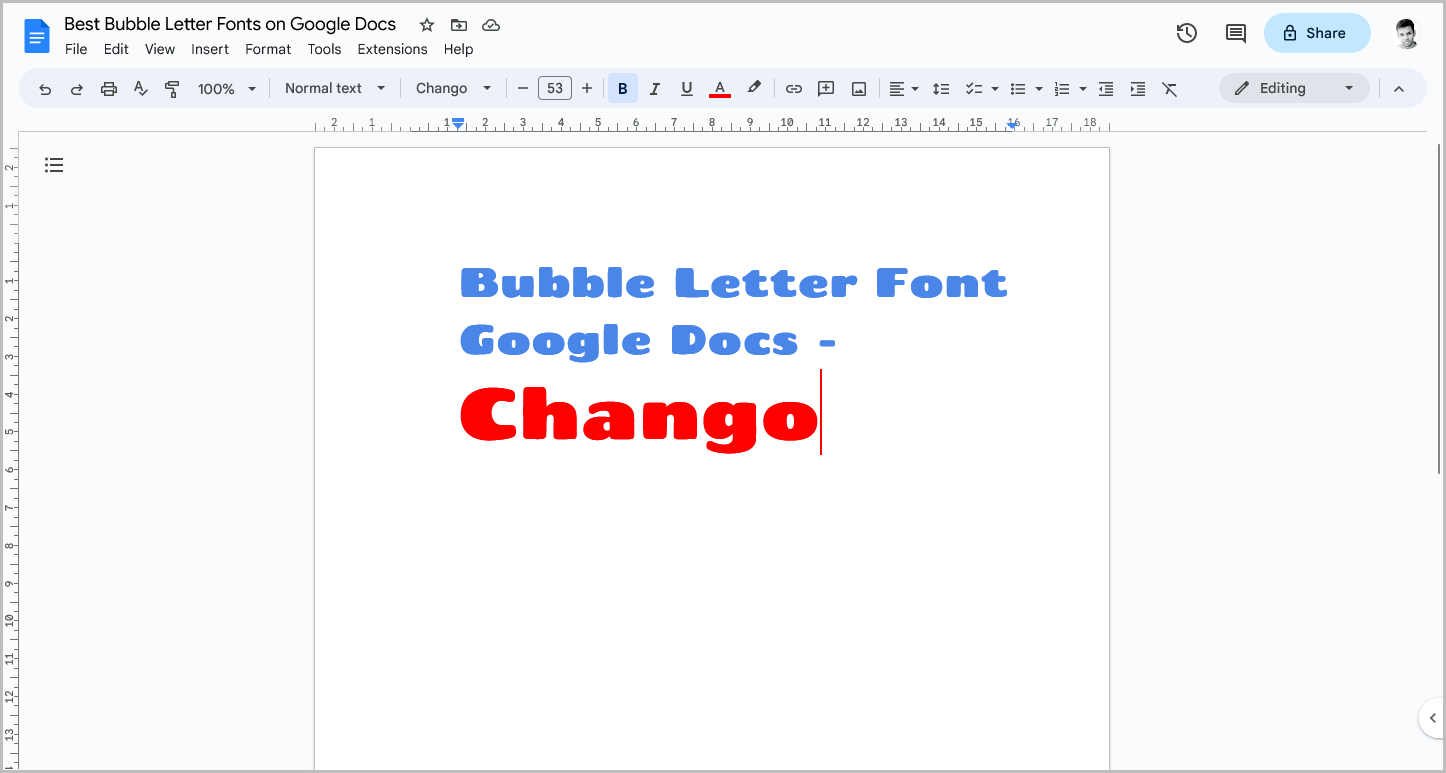Open version history

pyautogui.click(x=1186, y=33)
